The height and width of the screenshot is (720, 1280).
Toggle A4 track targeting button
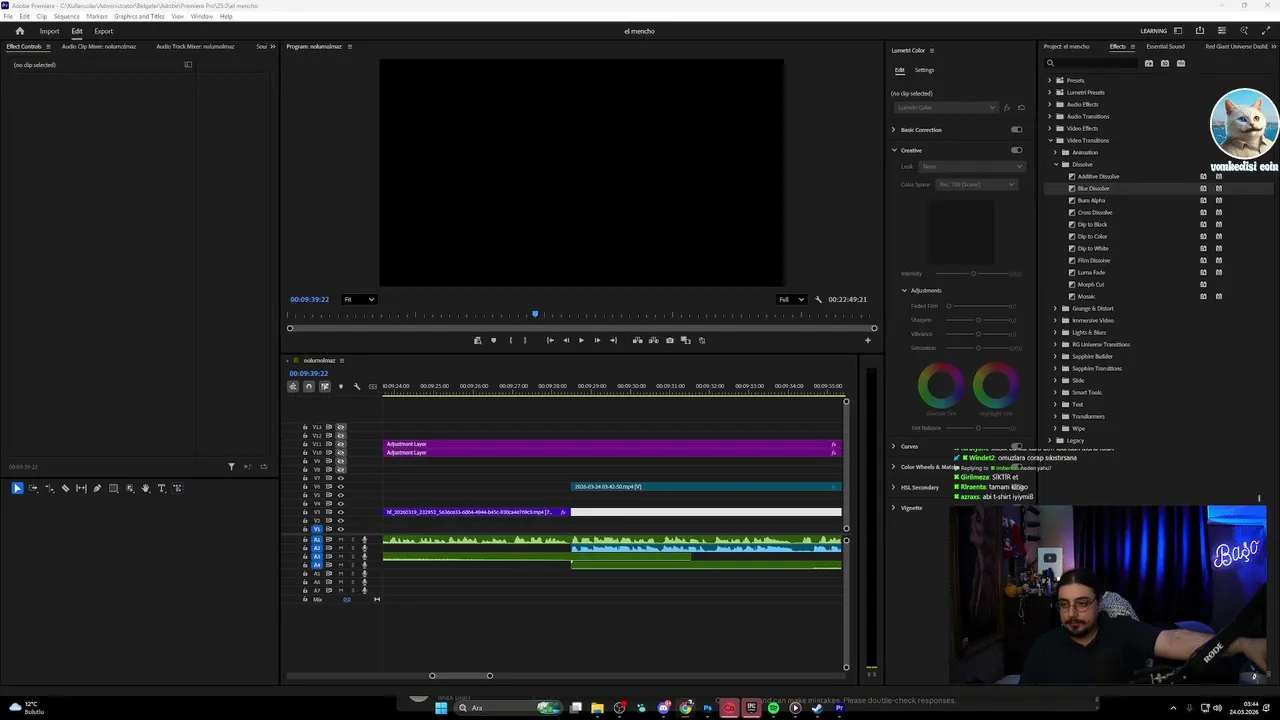[317, 565]
